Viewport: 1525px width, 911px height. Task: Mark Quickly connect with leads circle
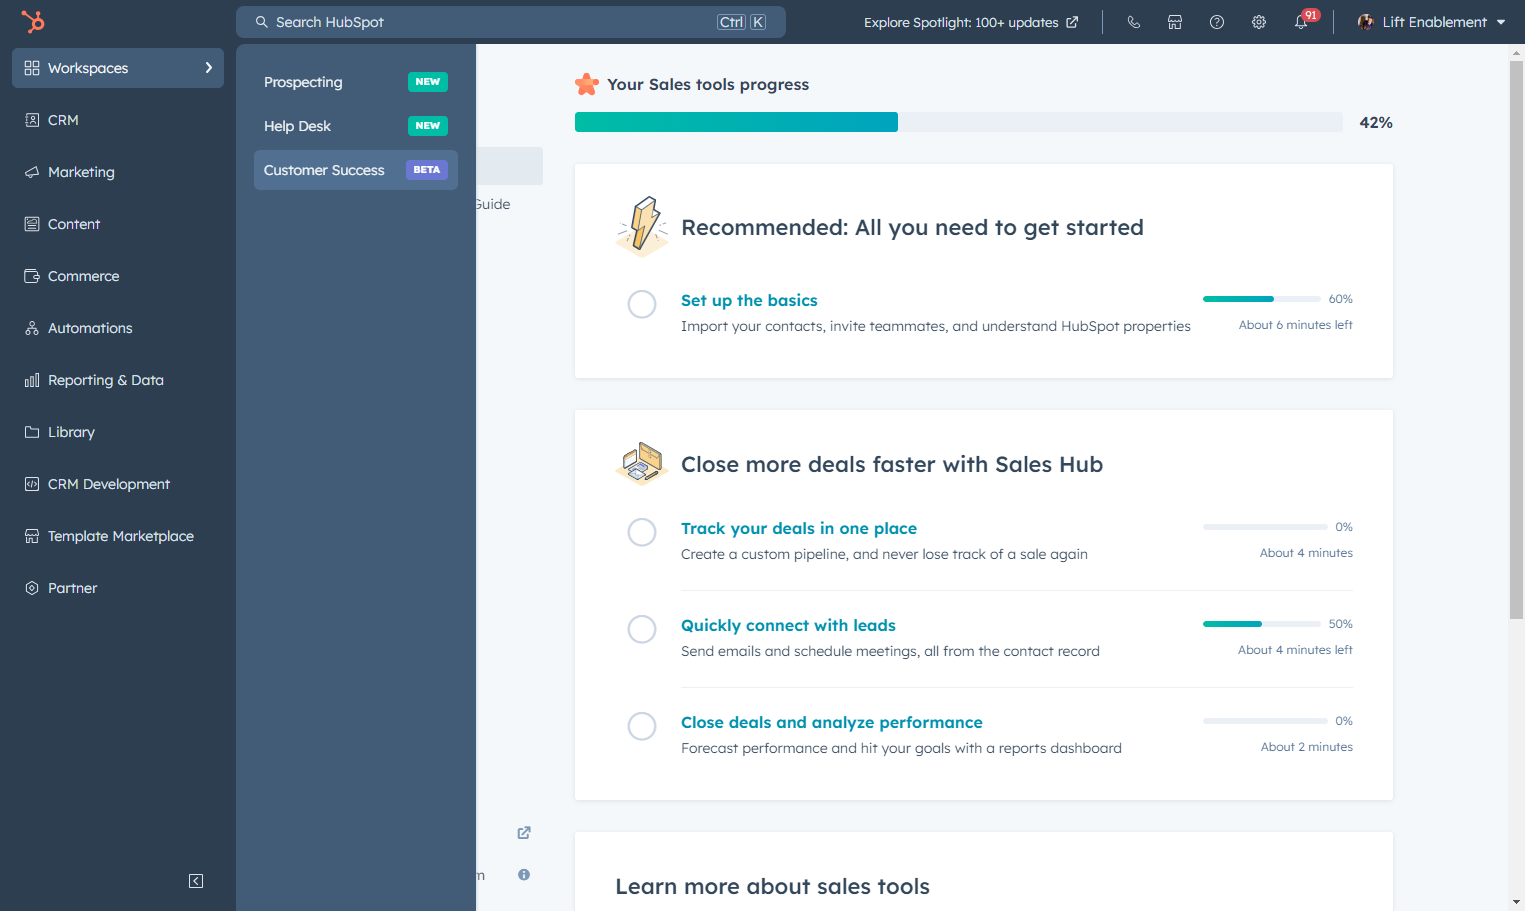tap(642, 629)
